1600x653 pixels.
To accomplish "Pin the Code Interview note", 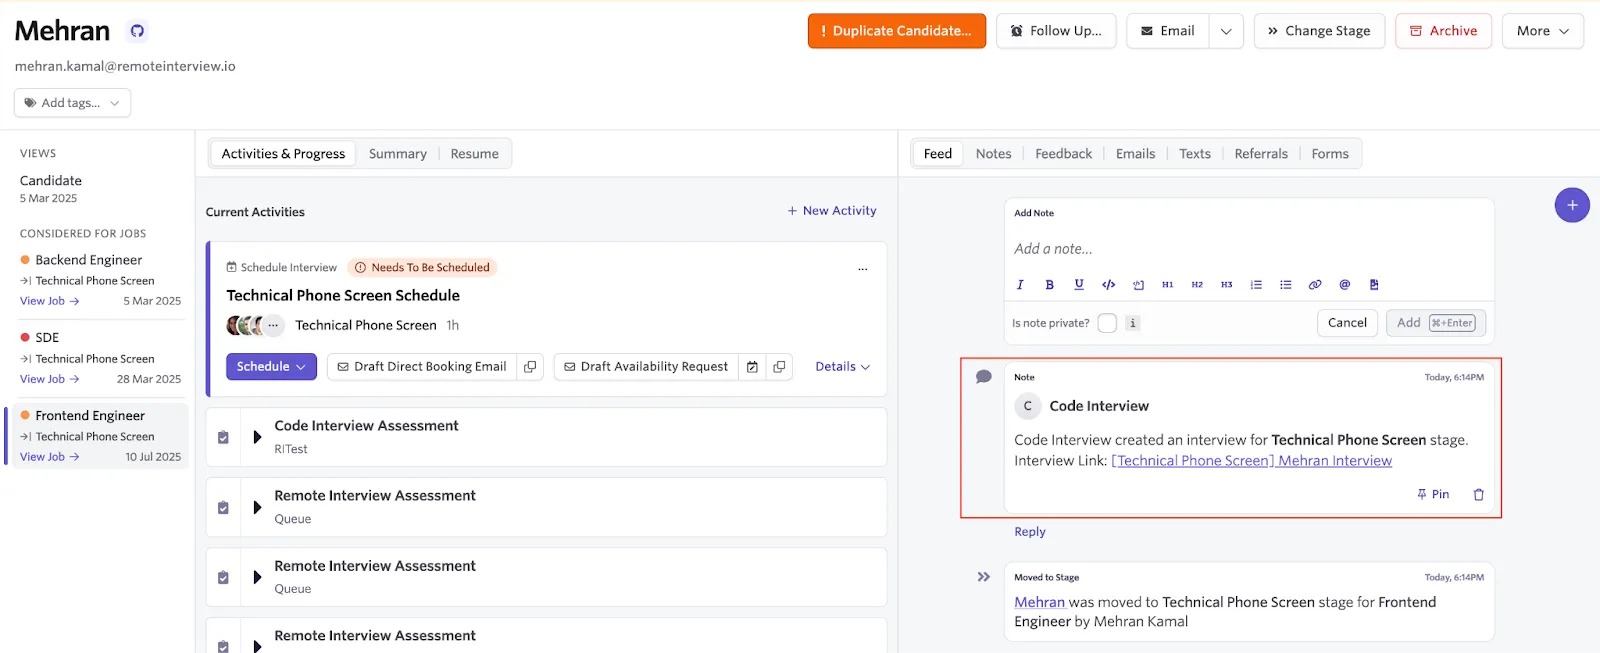I will [1433, 494].
